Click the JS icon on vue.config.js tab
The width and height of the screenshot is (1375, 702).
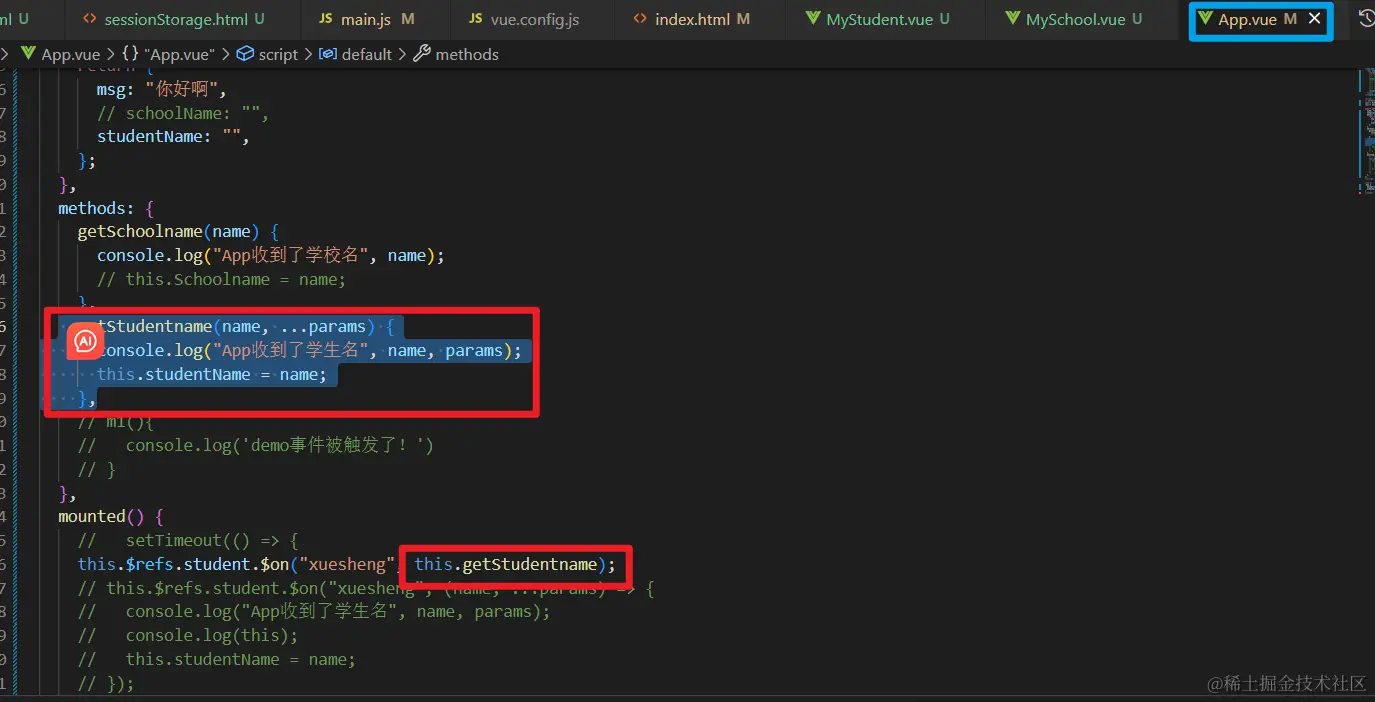click(x=475, y=19)
